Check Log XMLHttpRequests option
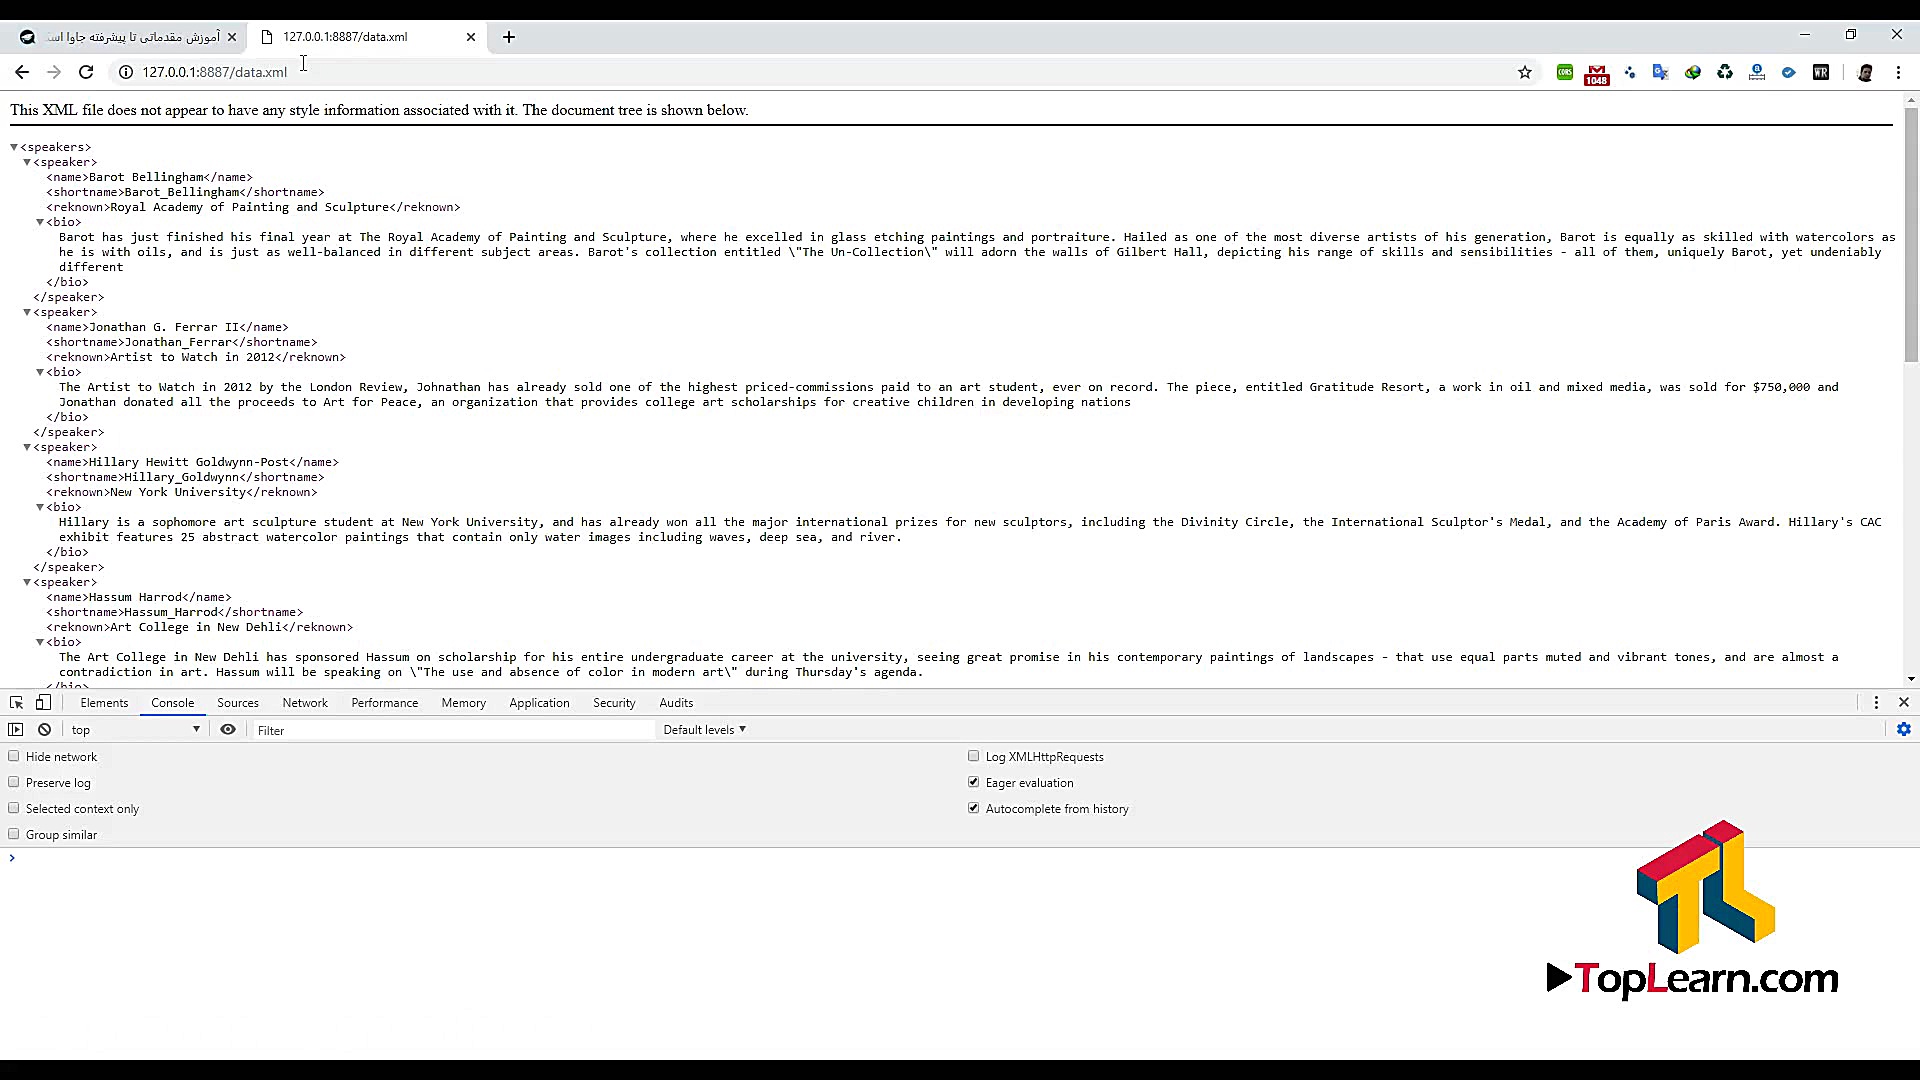1920x1080 pixels. (x=973, y=755)
